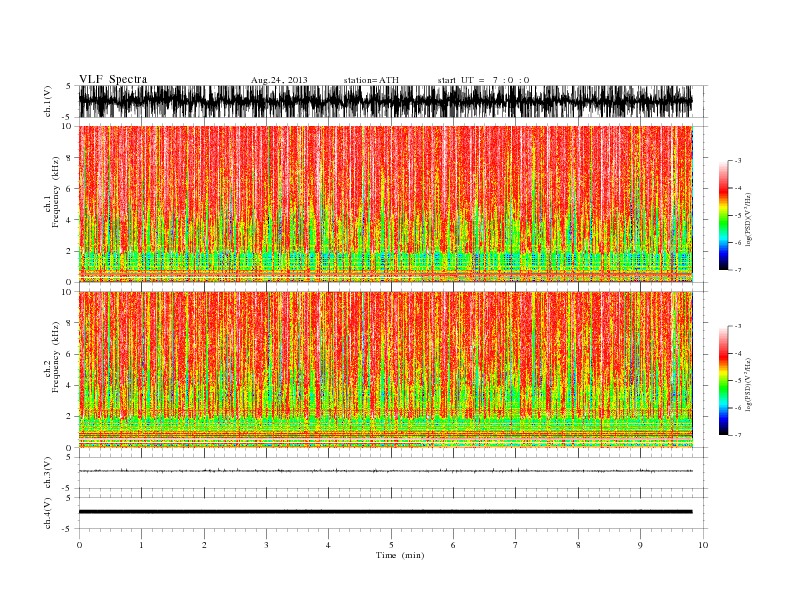Click the time axis tick label '2'

[x=204, y=545]
